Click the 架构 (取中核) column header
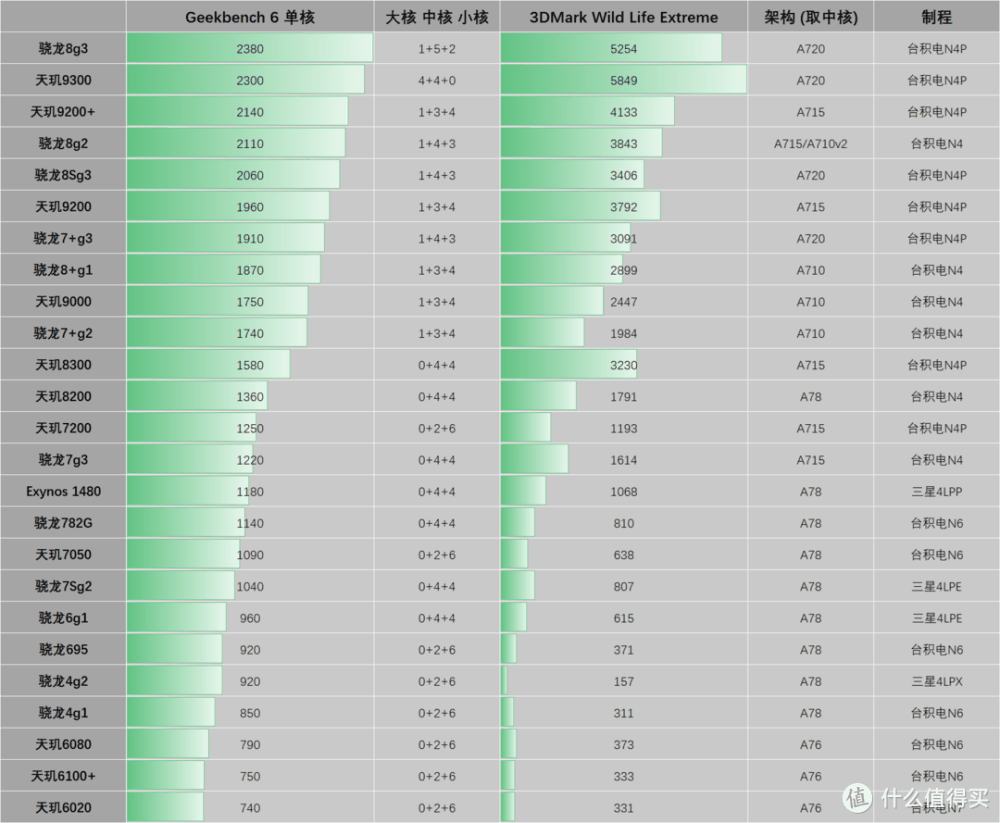 click(x=811, y=17)
